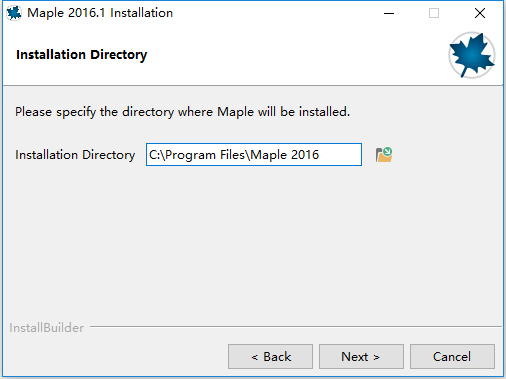Viewport: 506px width, 379px height.
Task: Click the separator line beside InstallBuilder
Action: click(296, 327)
